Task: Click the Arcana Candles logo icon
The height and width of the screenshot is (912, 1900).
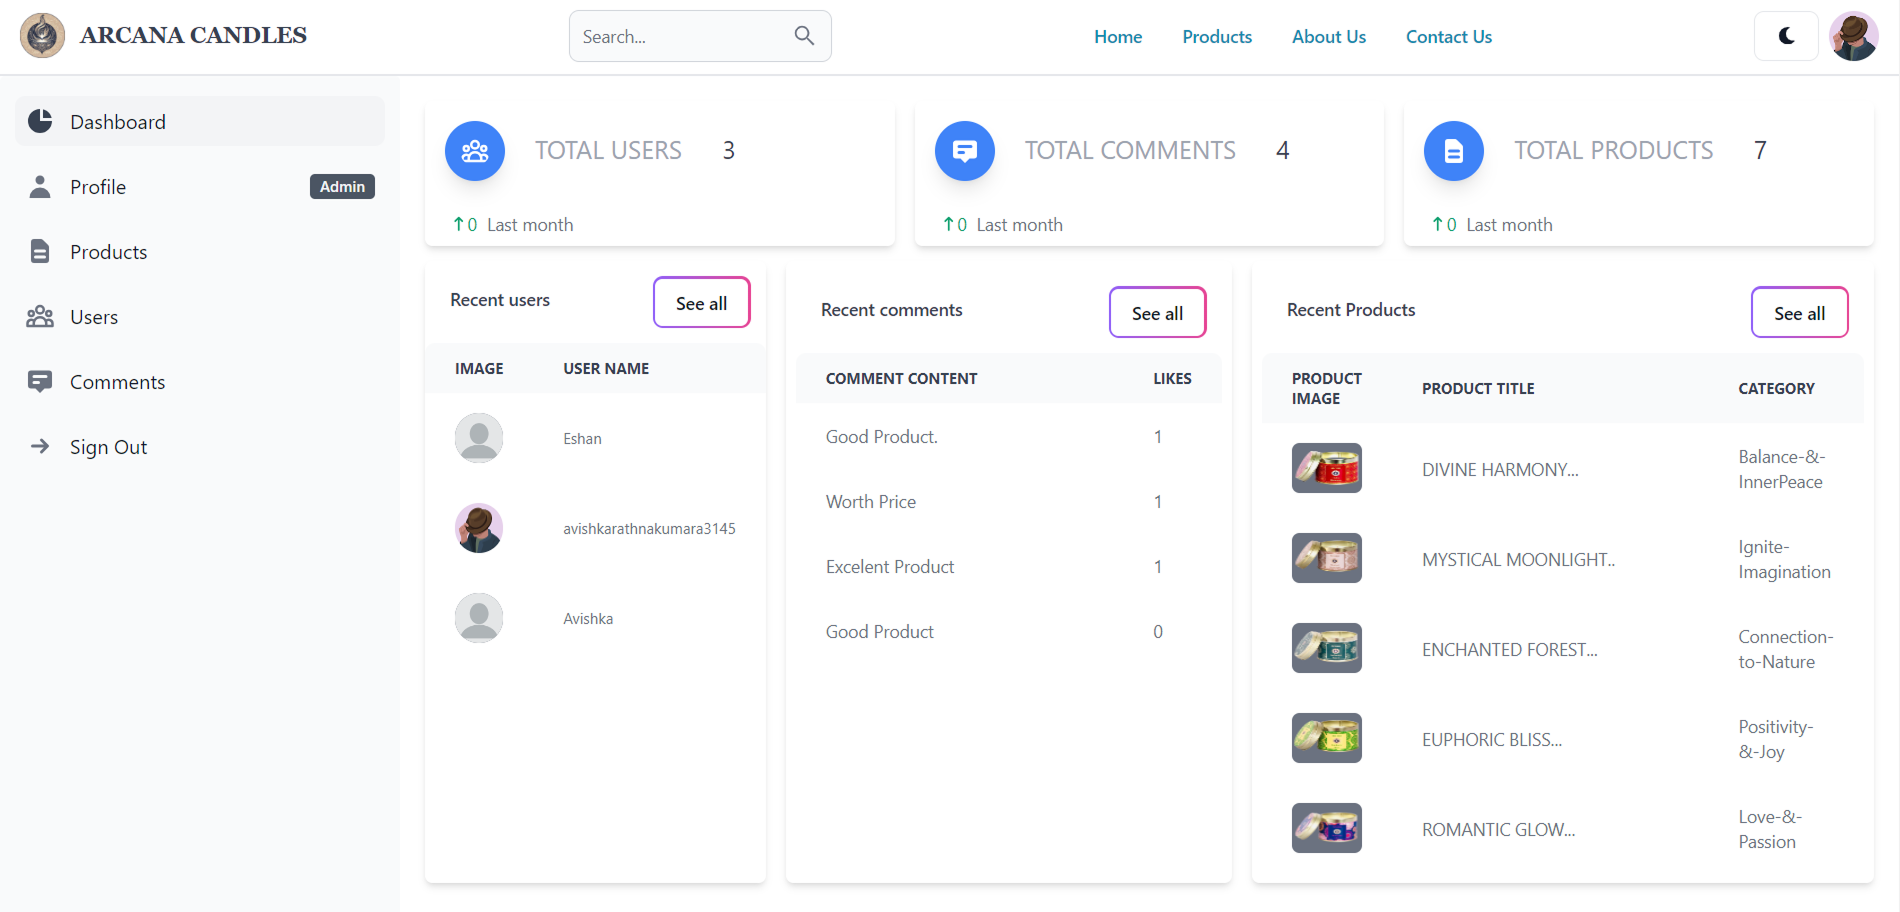Action: point(42,36)
